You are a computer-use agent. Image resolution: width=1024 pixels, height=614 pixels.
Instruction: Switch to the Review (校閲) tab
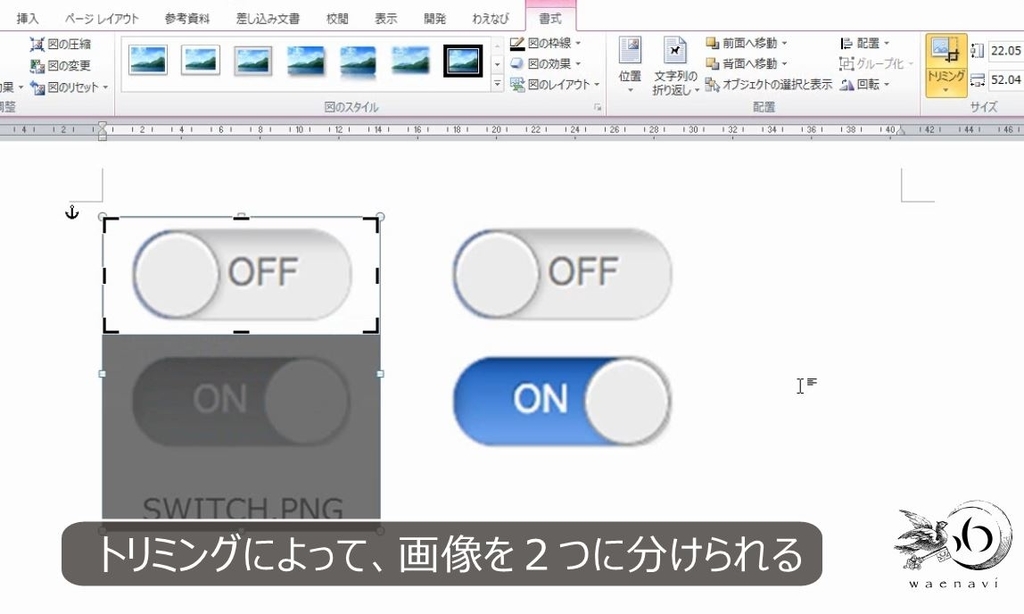pos(337,18)
